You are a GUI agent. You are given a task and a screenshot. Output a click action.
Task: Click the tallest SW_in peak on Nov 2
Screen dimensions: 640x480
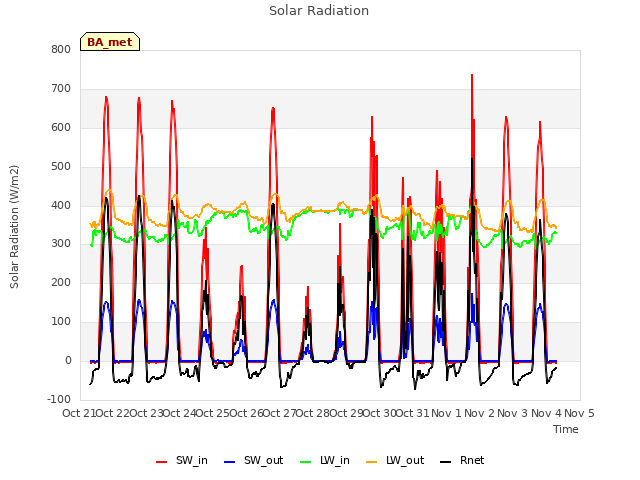pyautogui.click(x=472, y=75)
